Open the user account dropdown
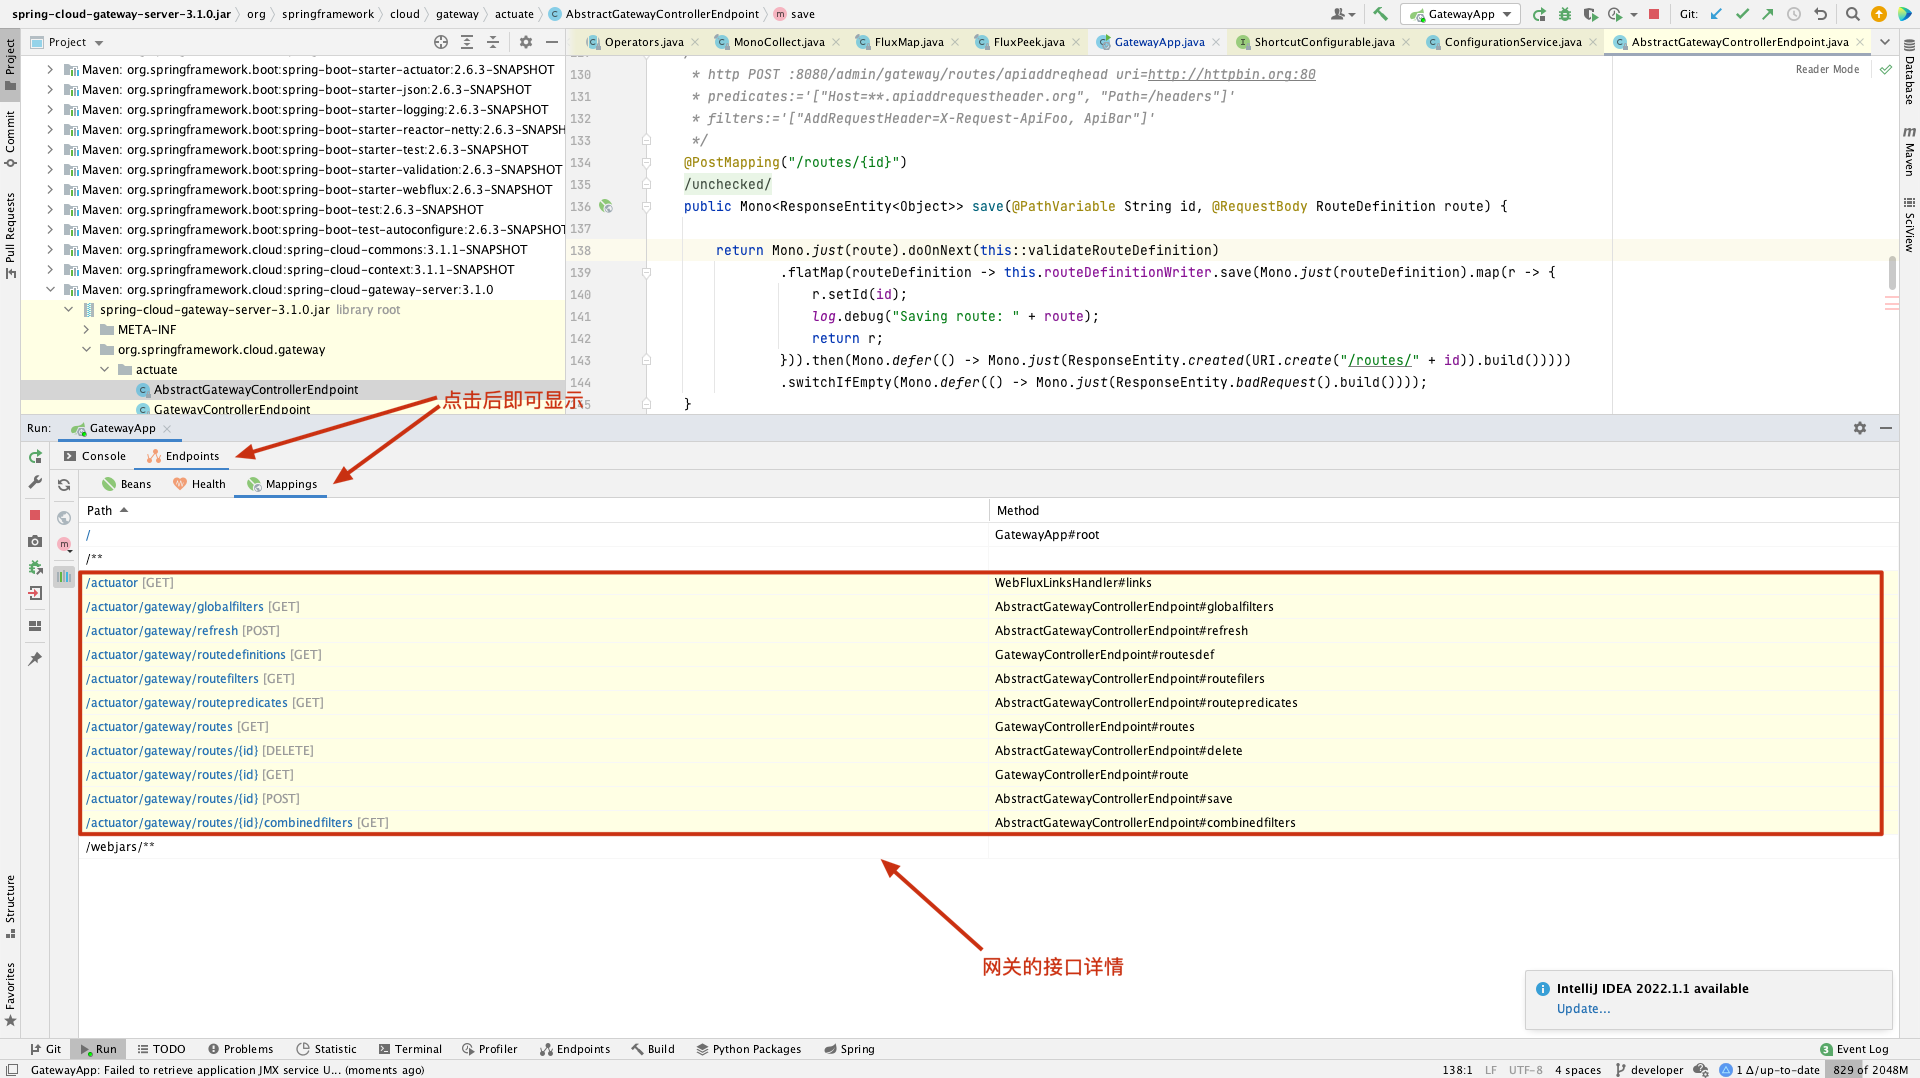Screen dimensions: 1920x1078 point(1343,14)
